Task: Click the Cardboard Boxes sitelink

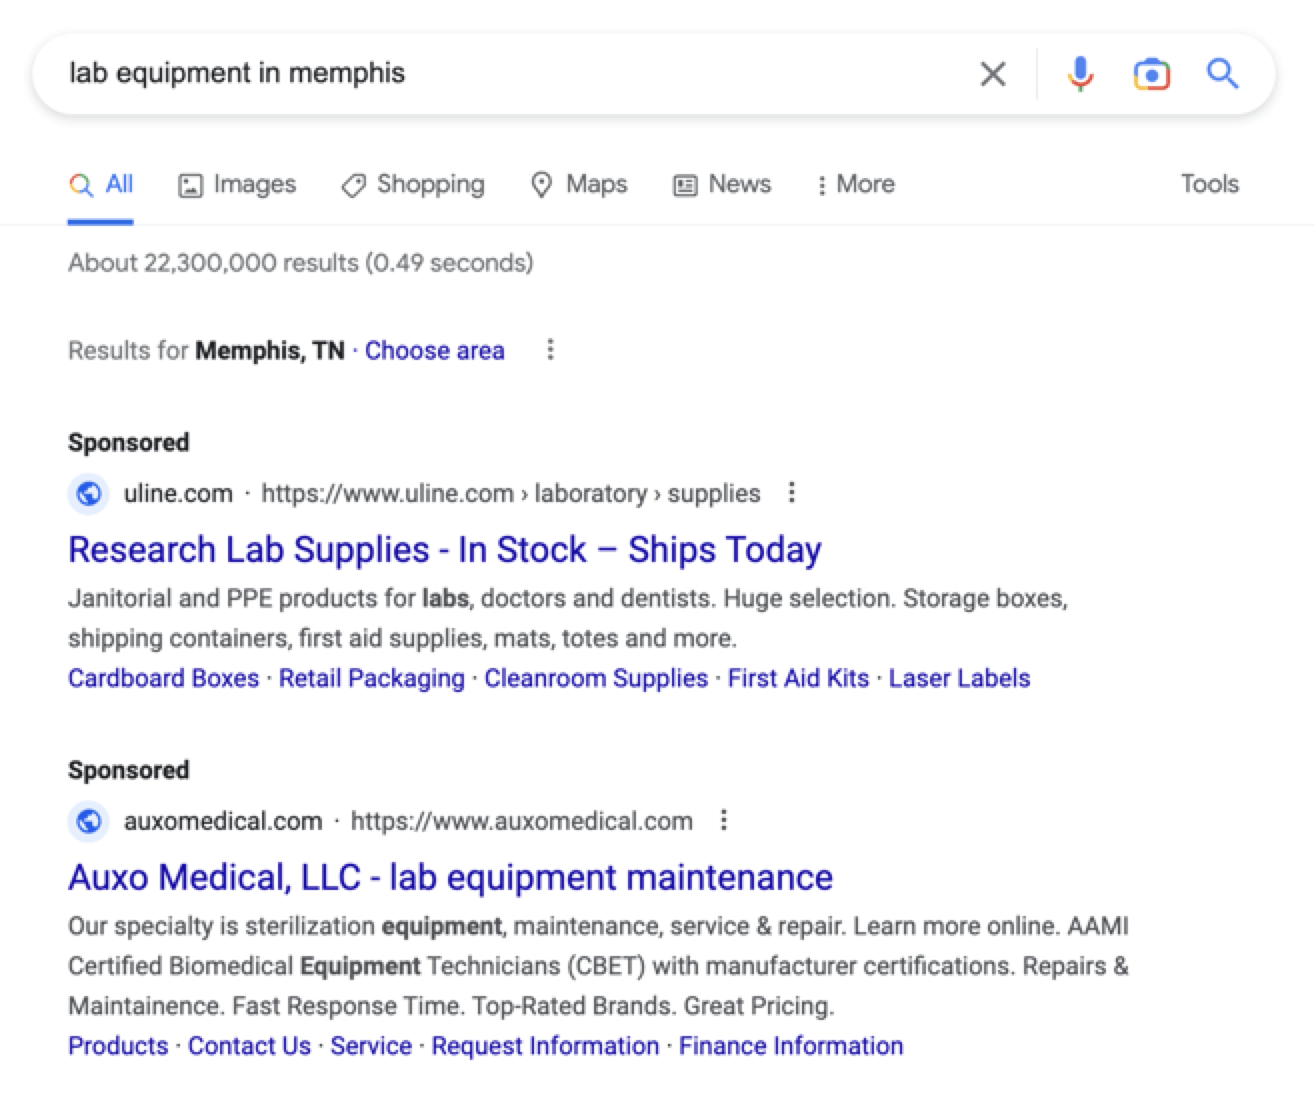Action: pyautogui.click(x=163, y=678)
